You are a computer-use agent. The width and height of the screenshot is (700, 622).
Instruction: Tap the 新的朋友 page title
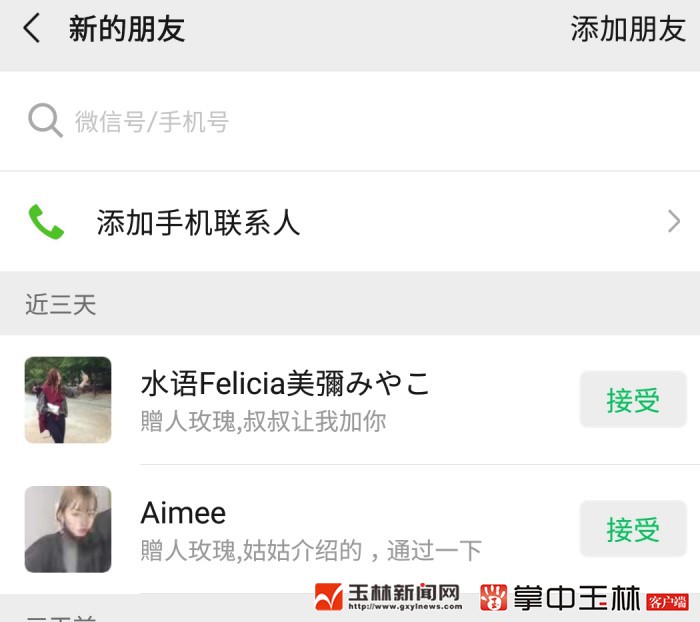click(127, 29)
